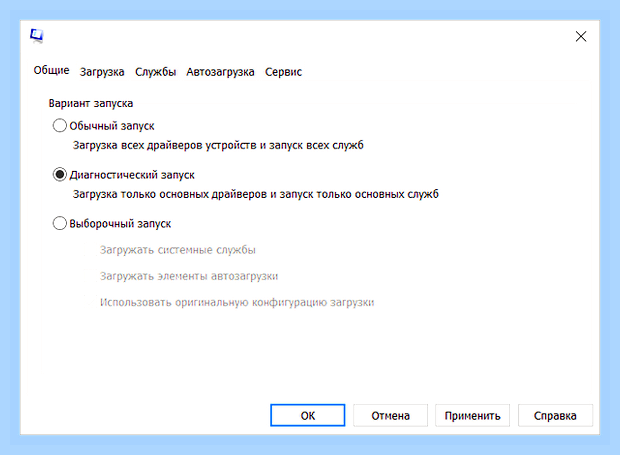Toggle Загружать элементы автозагрузки checkbox
This screenshot has height=455, width=620.
pos(91,276)
